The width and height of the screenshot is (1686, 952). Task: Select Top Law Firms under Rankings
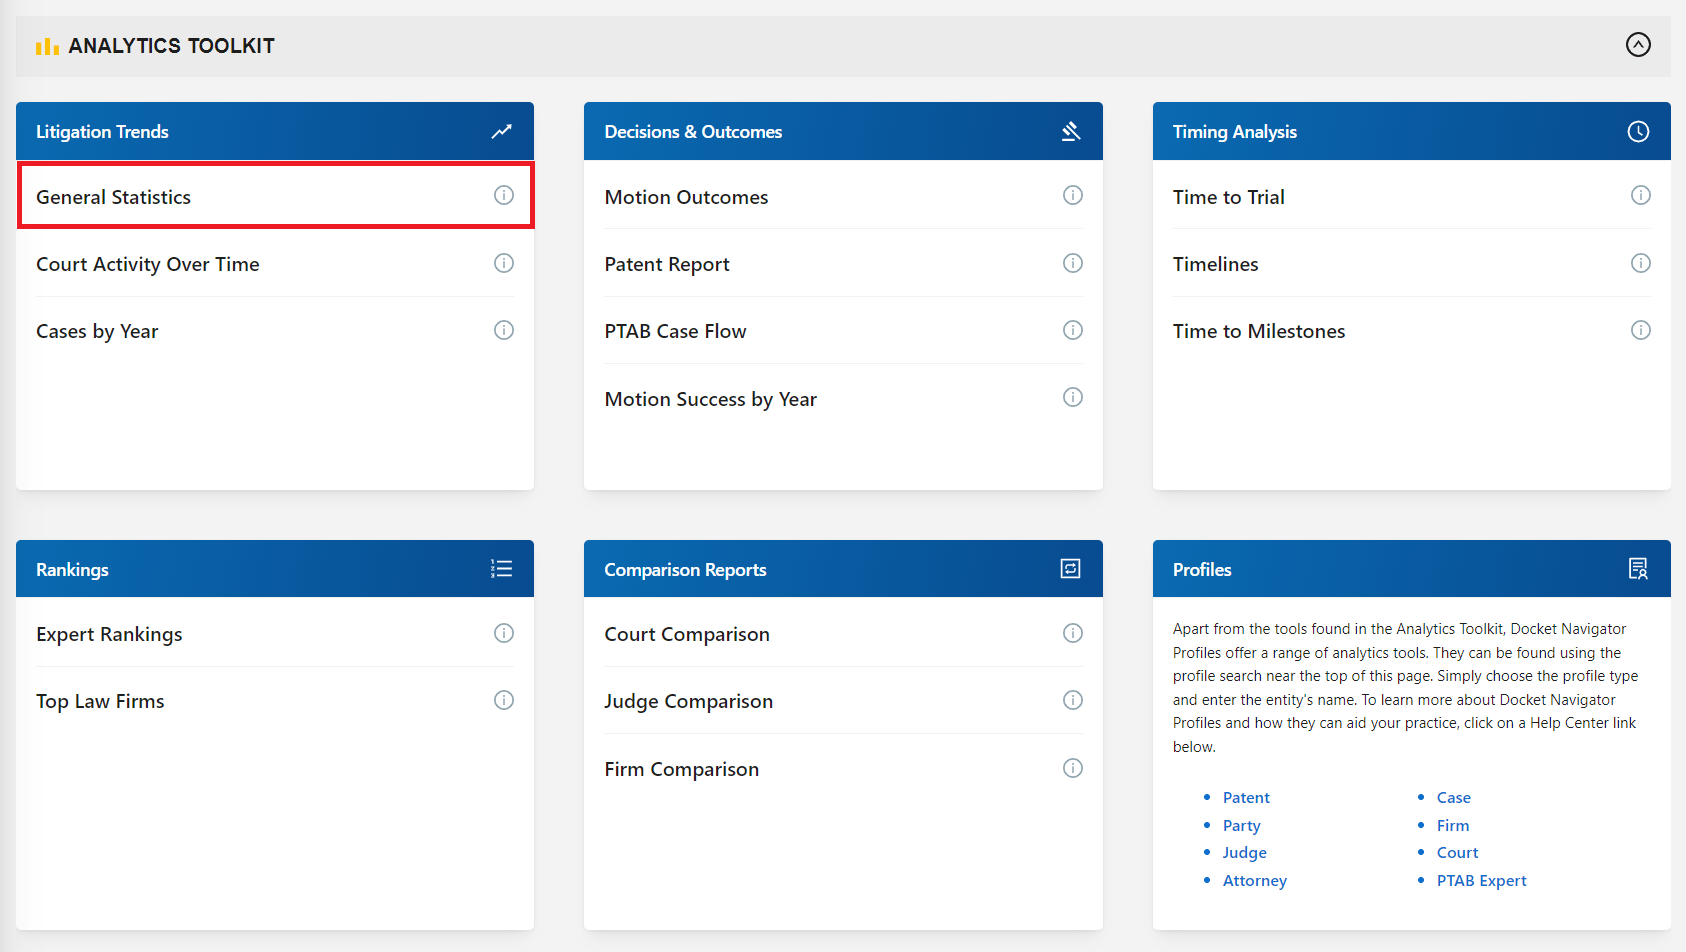click(100, 700)
